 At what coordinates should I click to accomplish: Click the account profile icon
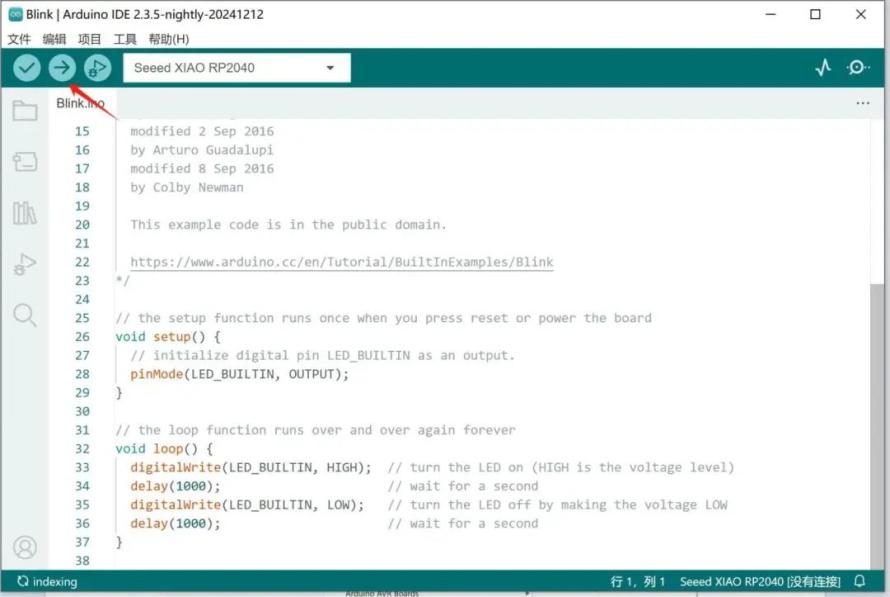pos(25,547)
